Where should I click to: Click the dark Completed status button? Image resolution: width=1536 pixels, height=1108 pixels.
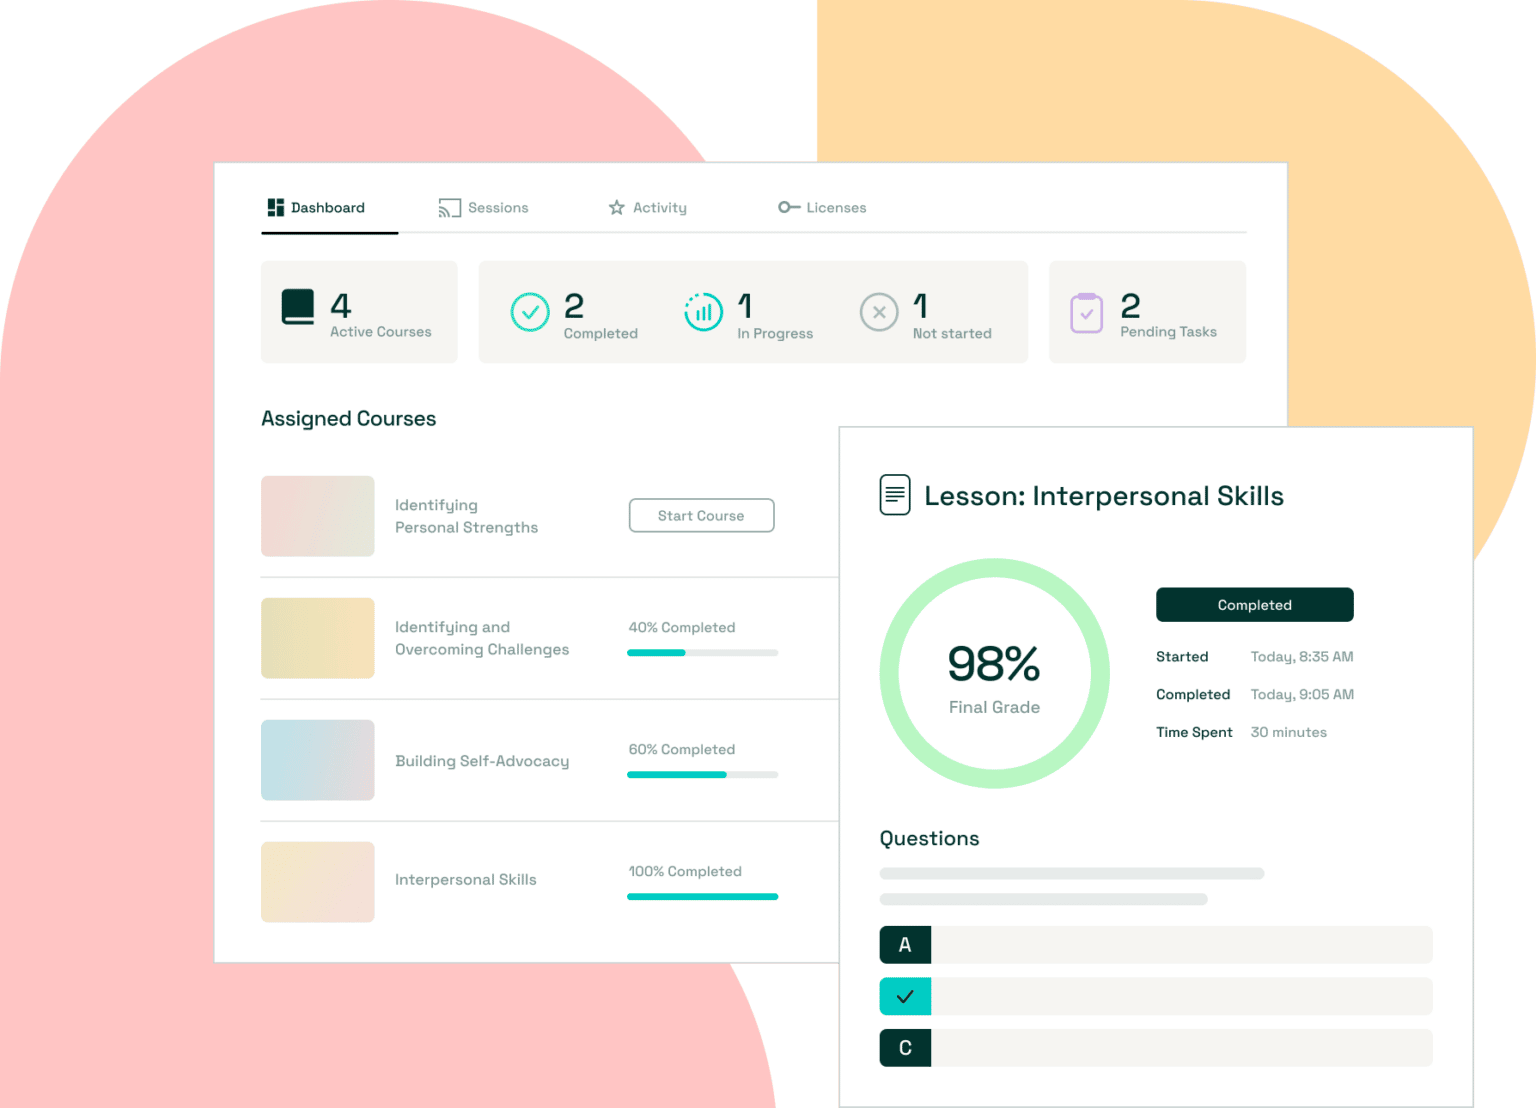tap(1254, 605)
